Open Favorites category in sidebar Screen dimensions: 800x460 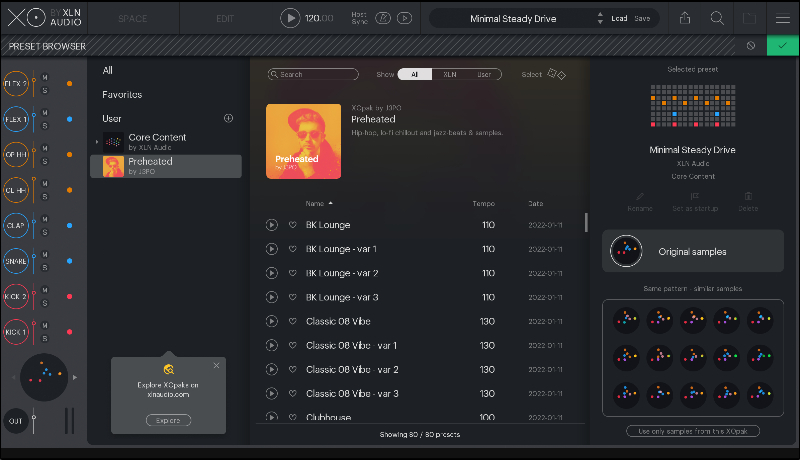pyautogui.click(x=122, y=94)
